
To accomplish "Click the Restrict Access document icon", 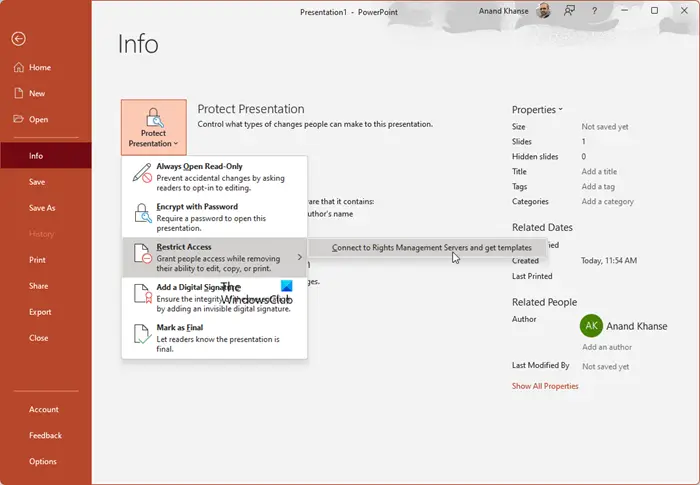I will tap(142, 254).
